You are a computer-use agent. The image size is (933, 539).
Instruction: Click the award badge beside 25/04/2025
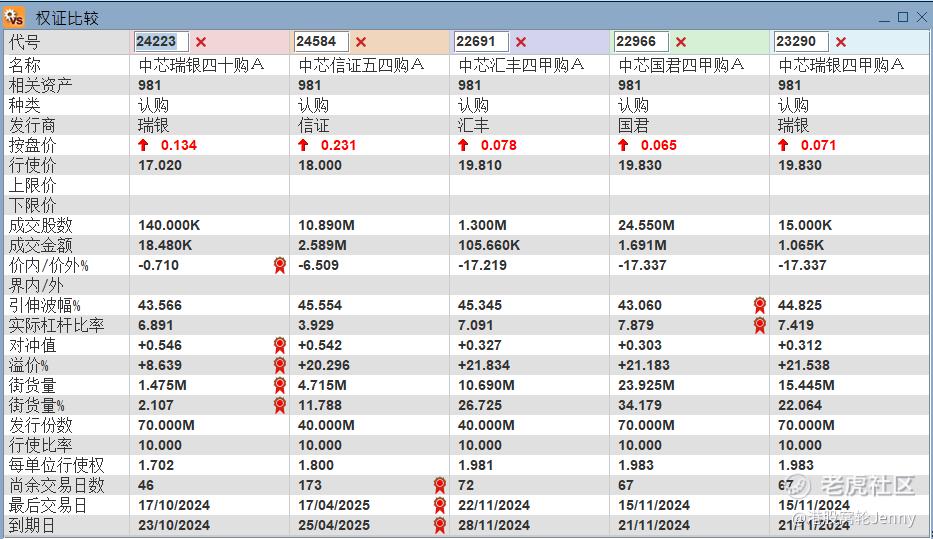tap(440, 525)
